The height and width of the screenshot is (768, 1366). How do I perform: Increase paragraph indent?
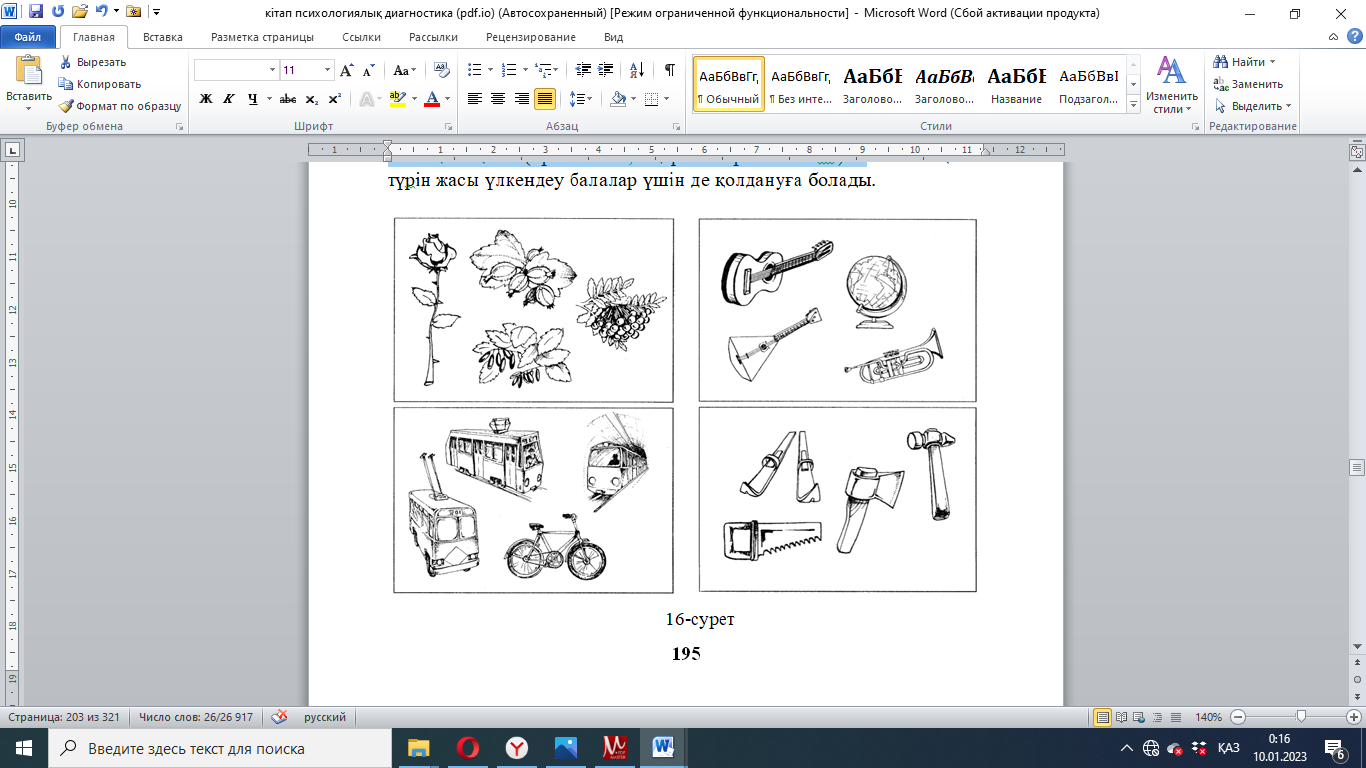tap(607, 70)
